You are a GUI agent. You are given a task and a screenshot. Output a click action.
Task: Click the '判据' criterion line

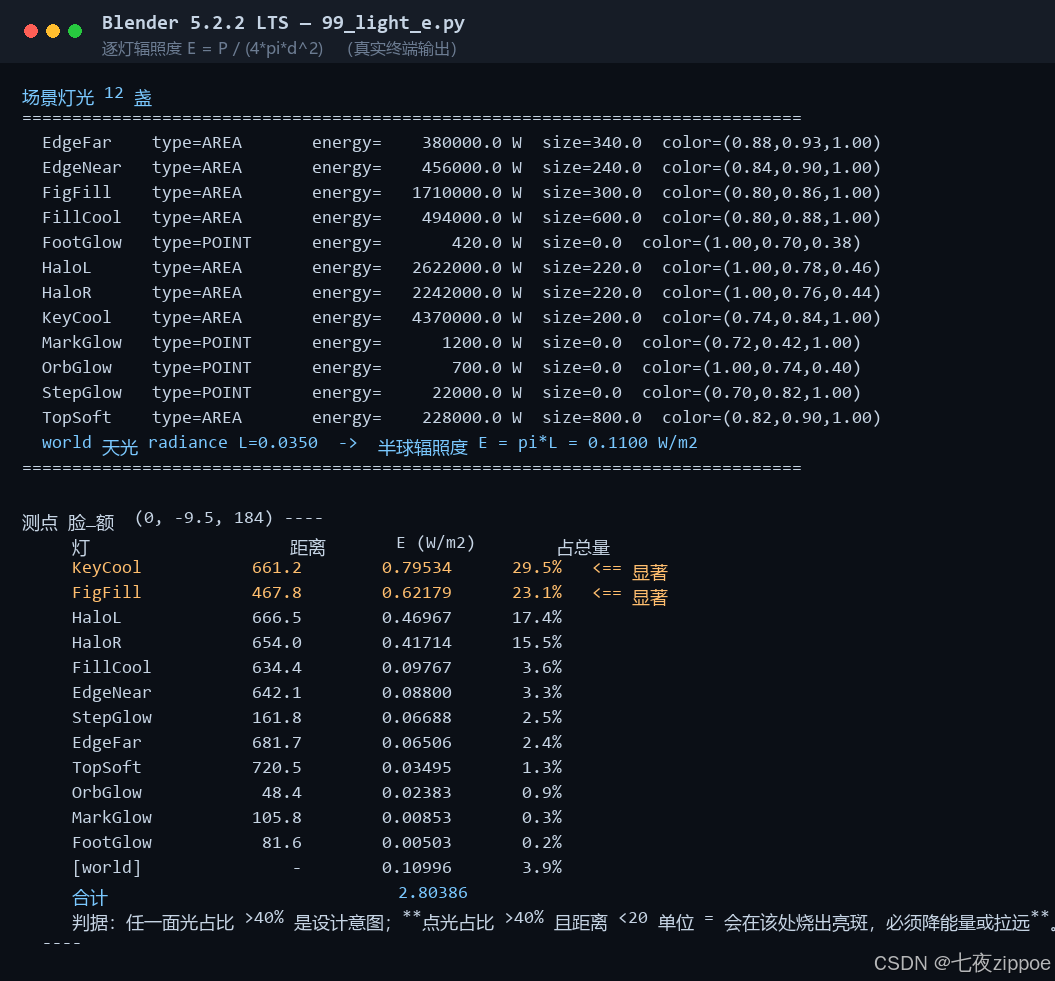[x=562, y=920]
